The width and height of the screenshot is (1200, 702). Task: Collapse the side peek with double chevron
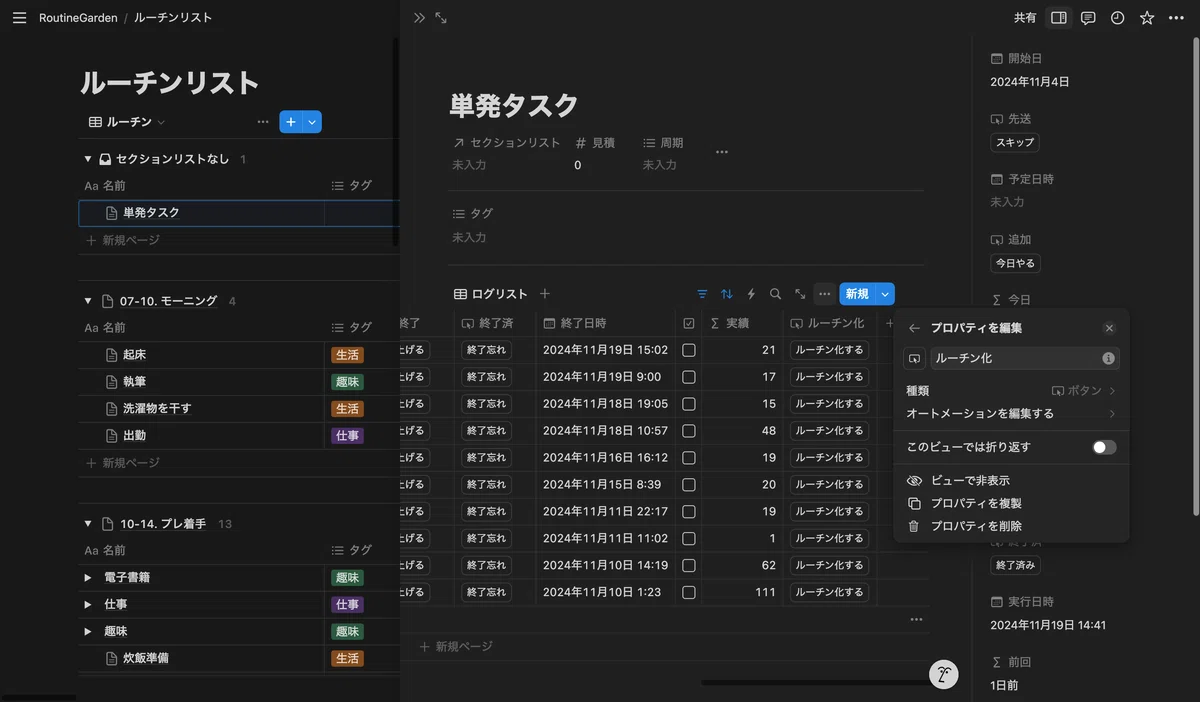tap(419, 18)
